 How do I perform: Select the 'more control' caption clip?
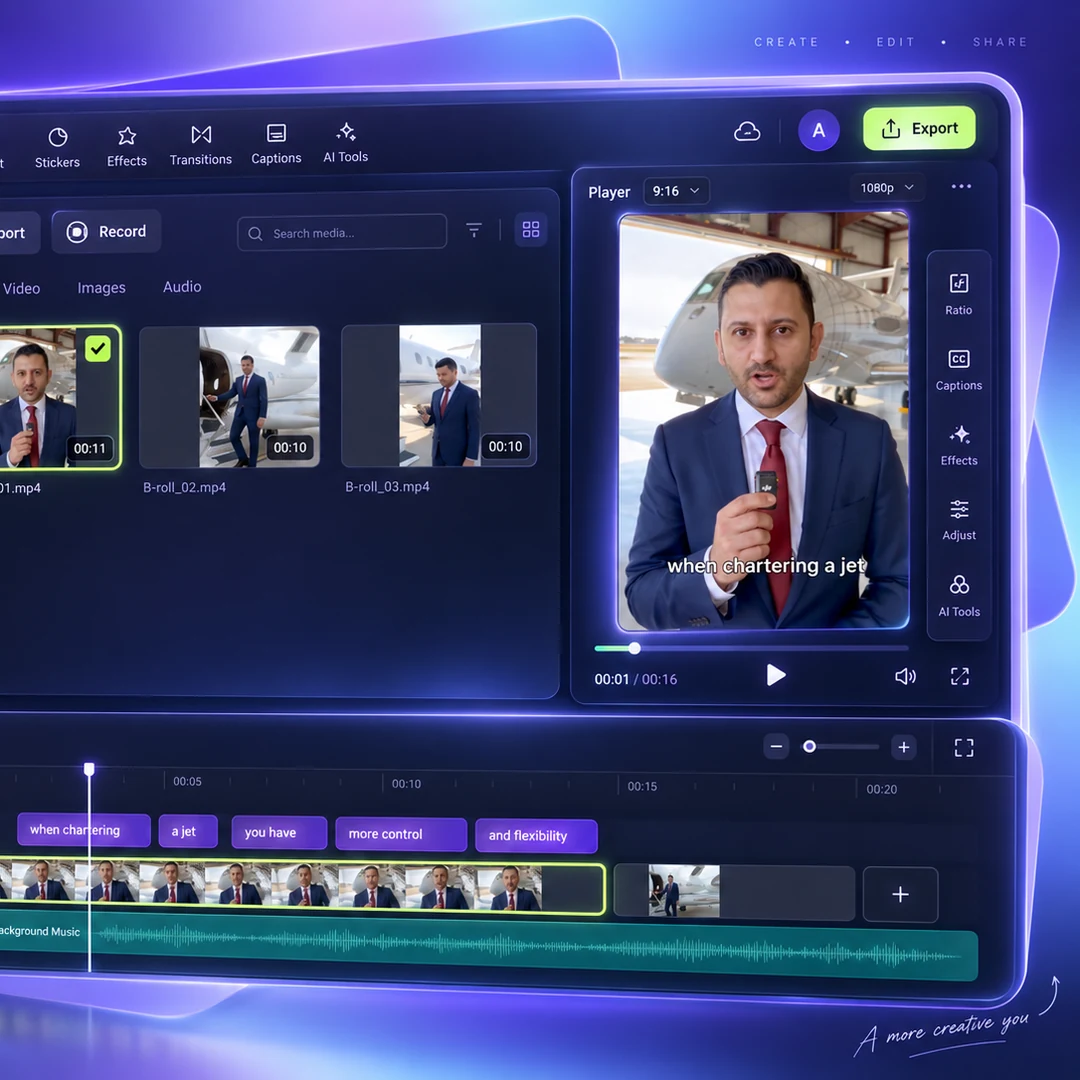401,834
